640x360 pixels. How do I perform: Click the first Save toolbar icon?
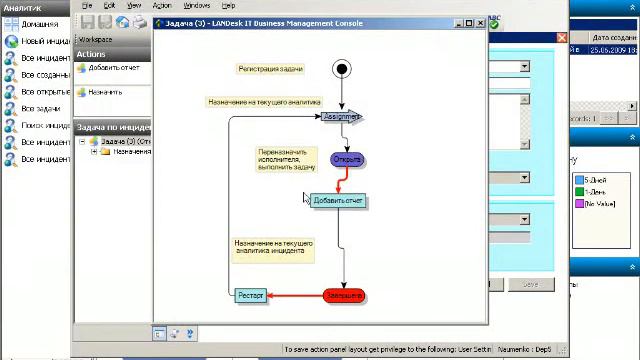tap(87, 22)
